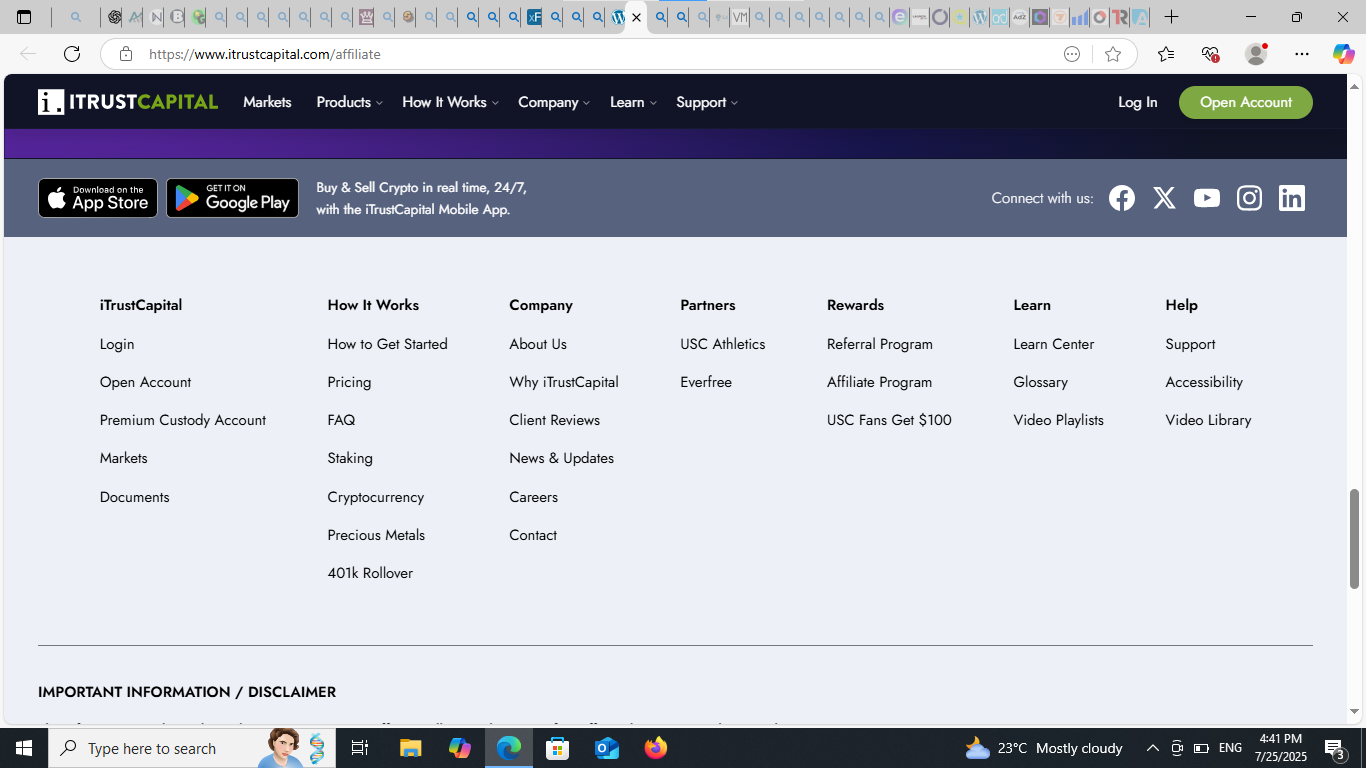Open the YouTube social icon

[1207, 198]
